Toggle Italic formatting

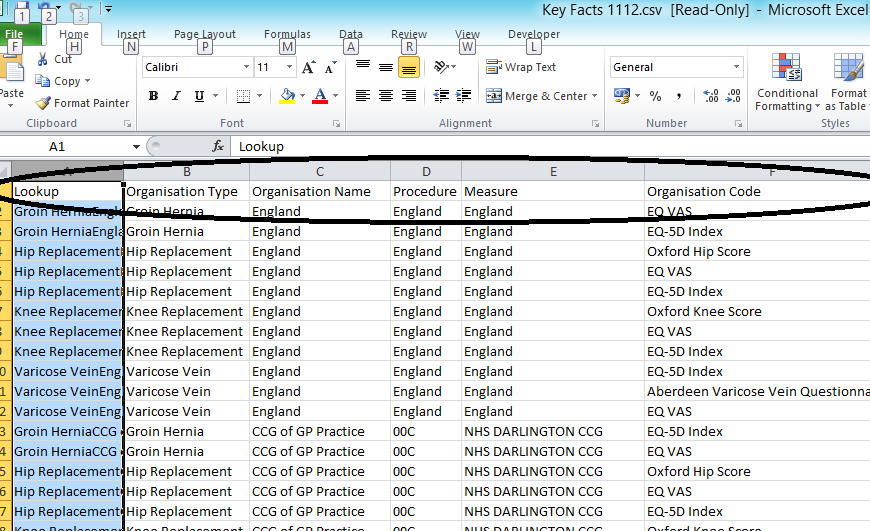pyautogui.click(x=176, y=96)
